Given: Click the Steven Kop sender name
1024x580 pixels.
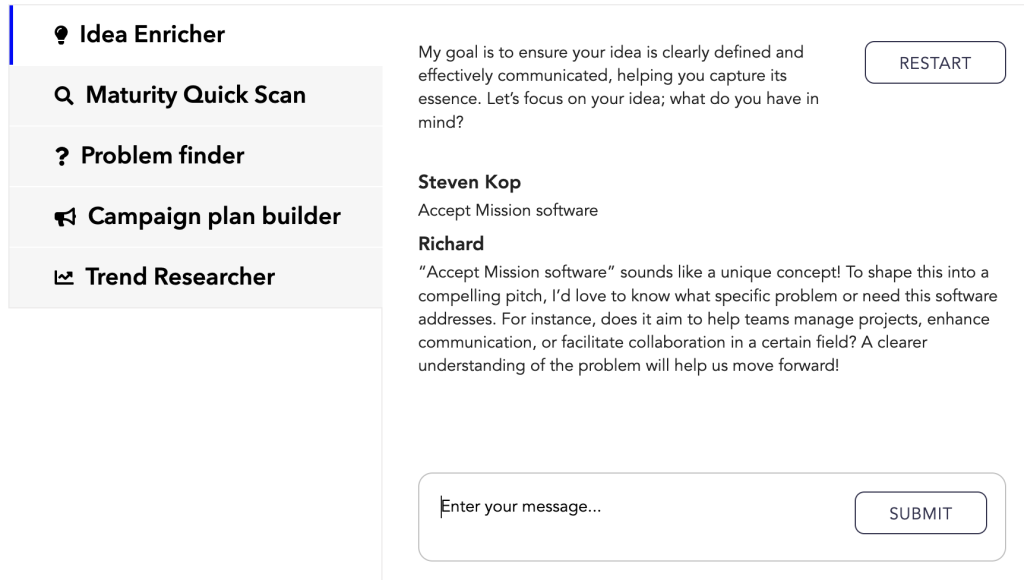Looking at the screenshot, I should pos(469,182).
